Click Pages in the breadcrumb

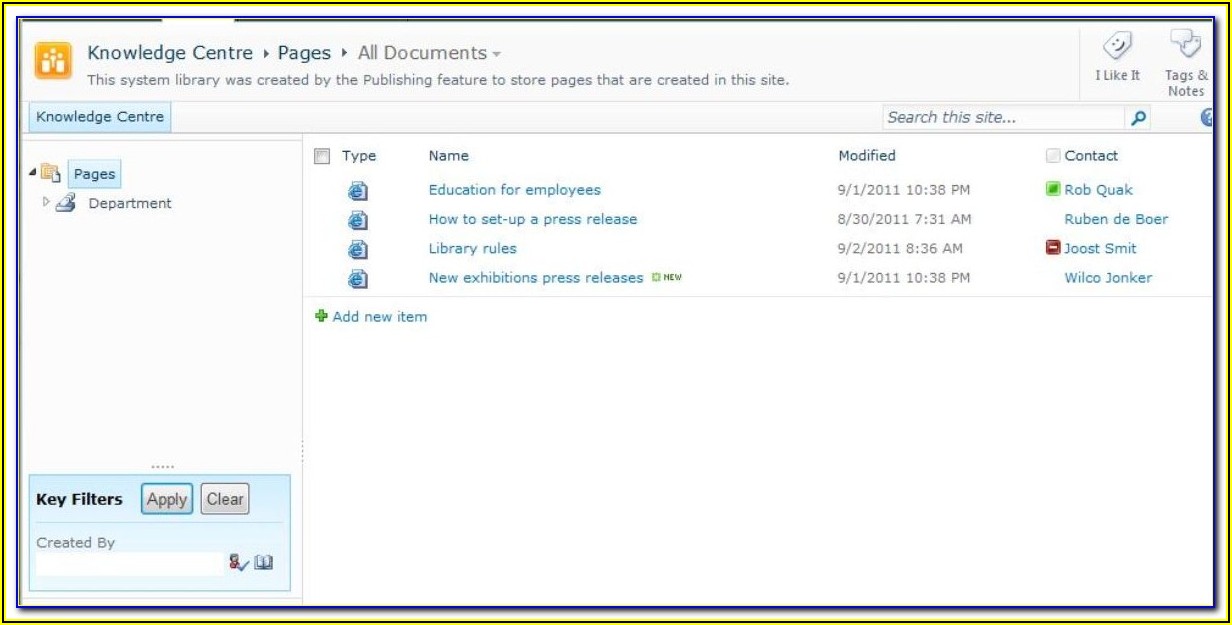(304, 53)
